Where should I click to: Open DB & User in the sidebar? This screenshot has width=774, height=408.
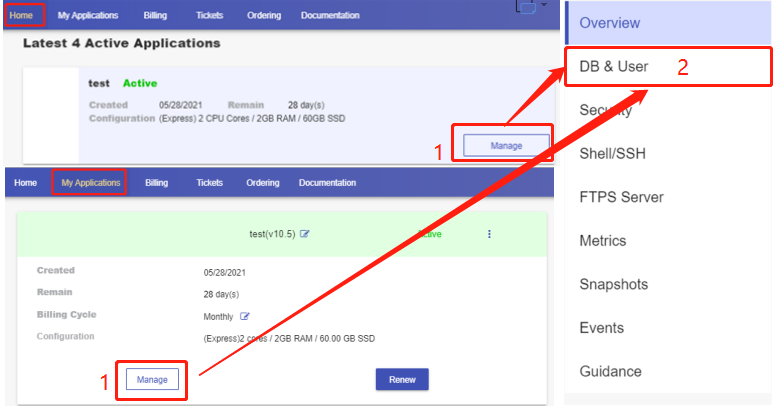(614, 67)
